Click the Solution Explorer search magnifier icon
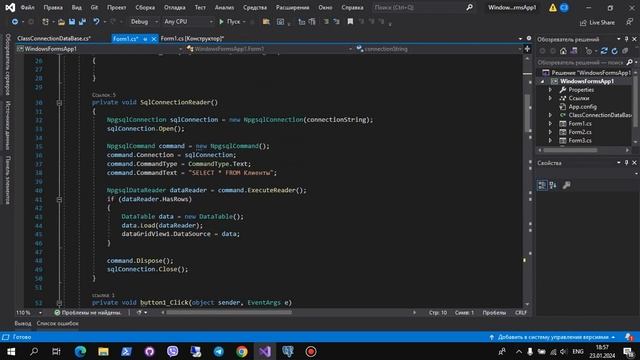The height and width of the screenshot is (360, 640). 629,62
